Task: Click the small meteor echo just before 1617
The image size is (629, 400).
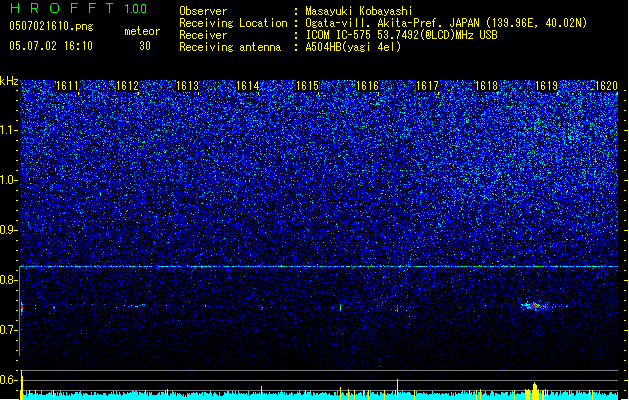Action: click(397, 309)
